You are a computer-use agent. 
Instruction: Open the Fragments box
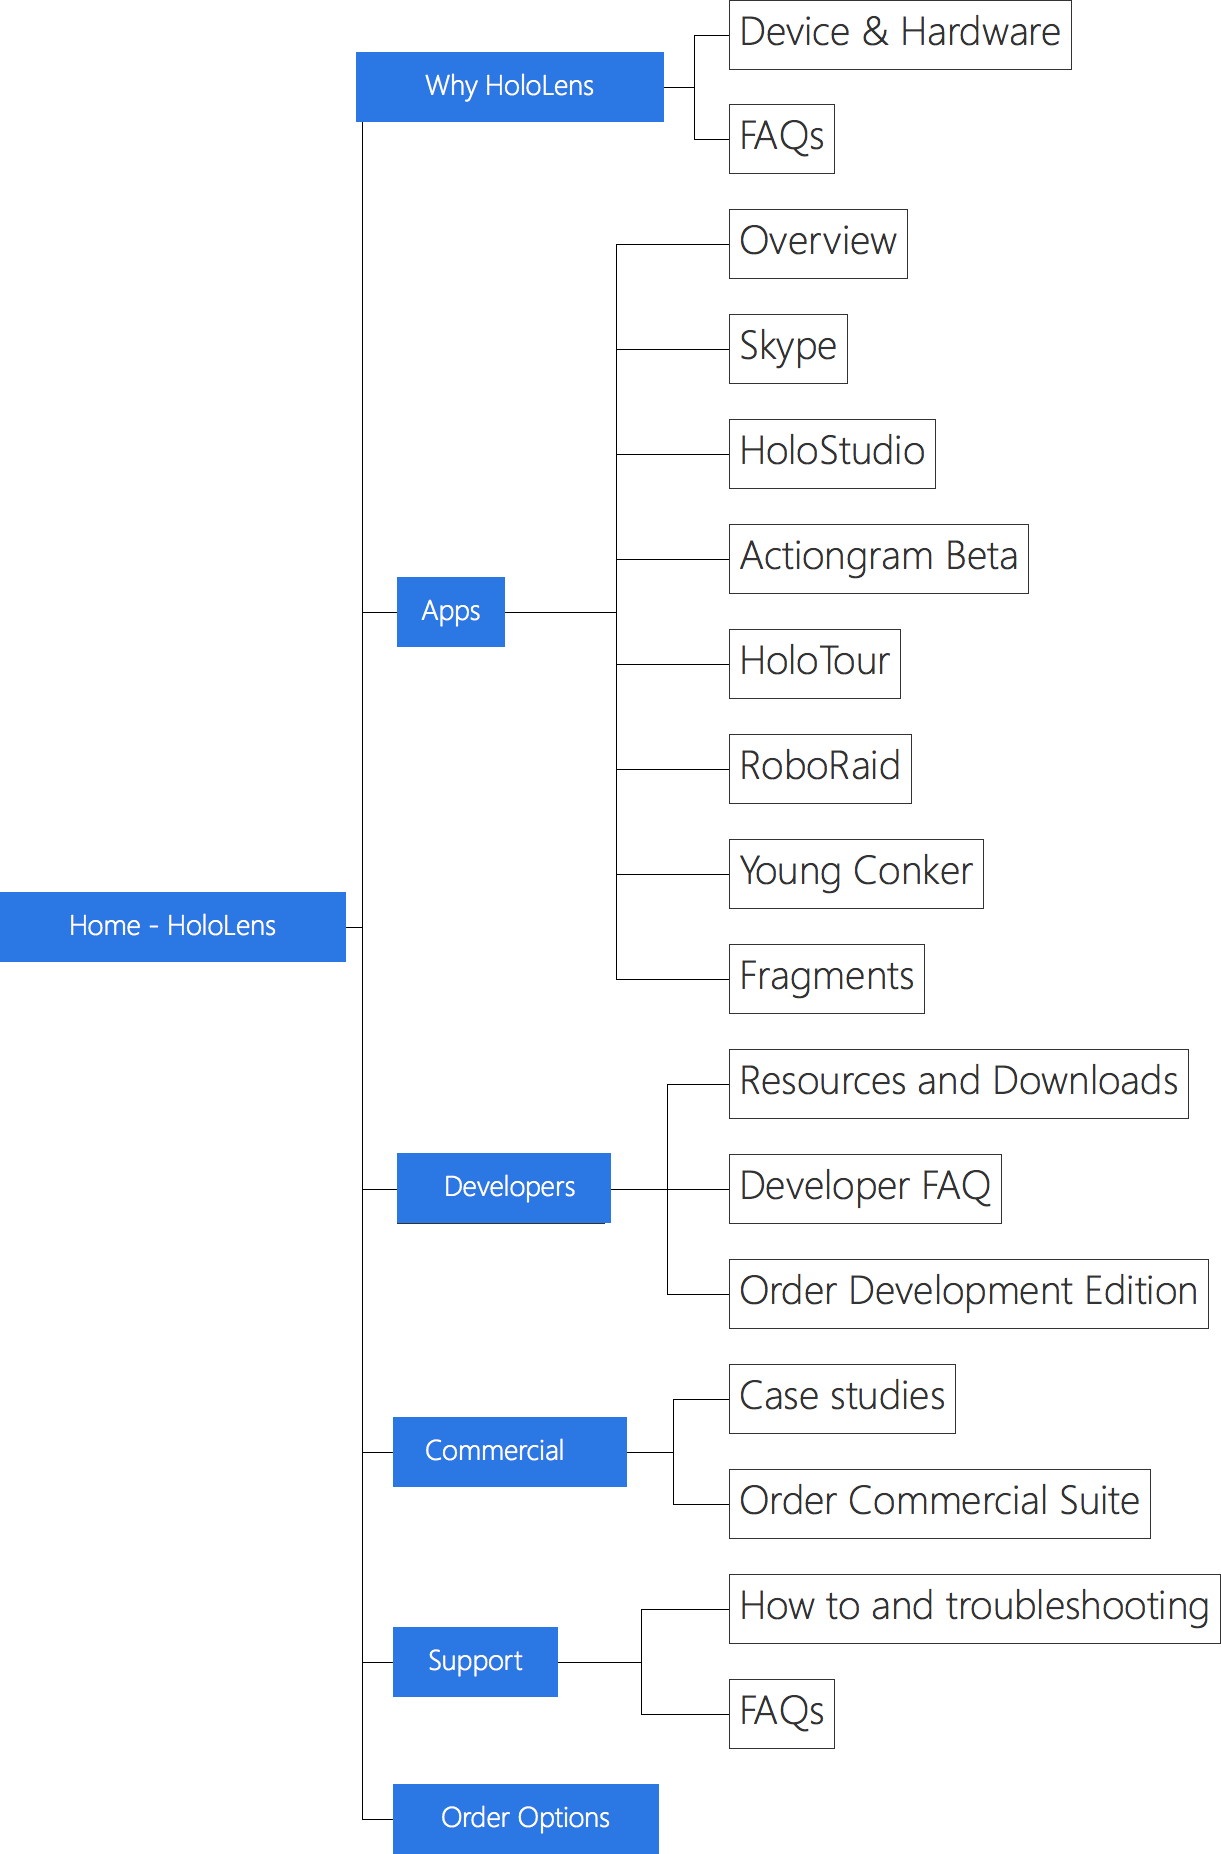826,979
